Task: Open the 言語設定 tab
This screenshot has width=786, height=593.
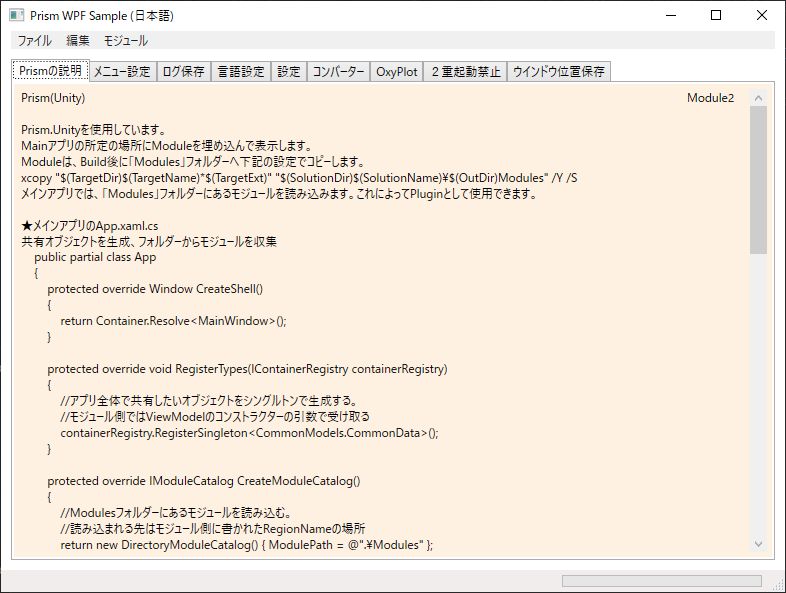Action: [x=241, y=72]
